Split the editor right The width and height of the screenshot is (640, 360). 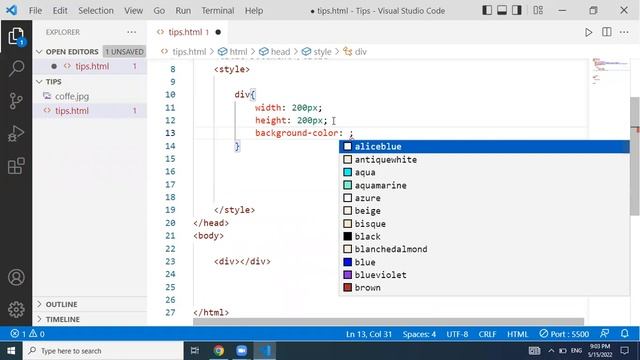click(x=607, y=32)
